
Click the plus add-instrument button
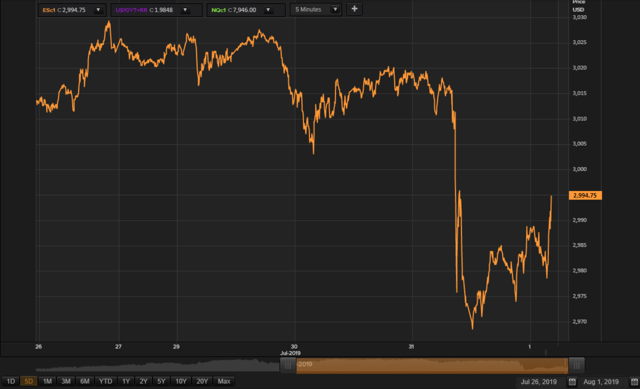tap(354, 9)
